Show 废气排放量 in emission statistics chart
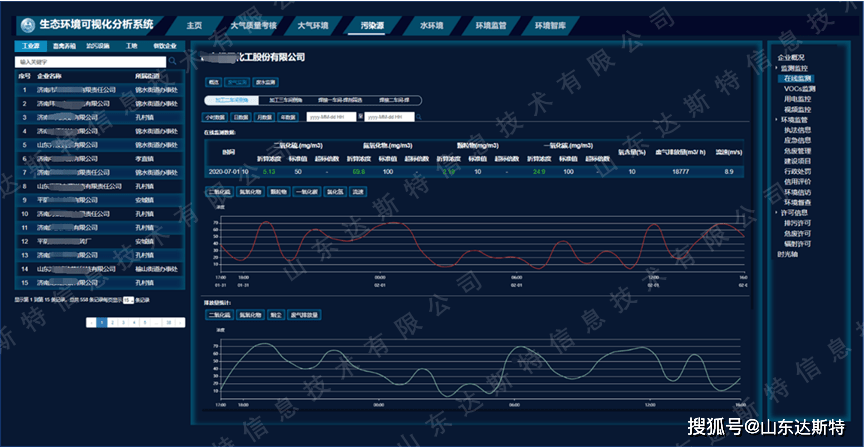865x447 pixels. click(x=305, y=315)
